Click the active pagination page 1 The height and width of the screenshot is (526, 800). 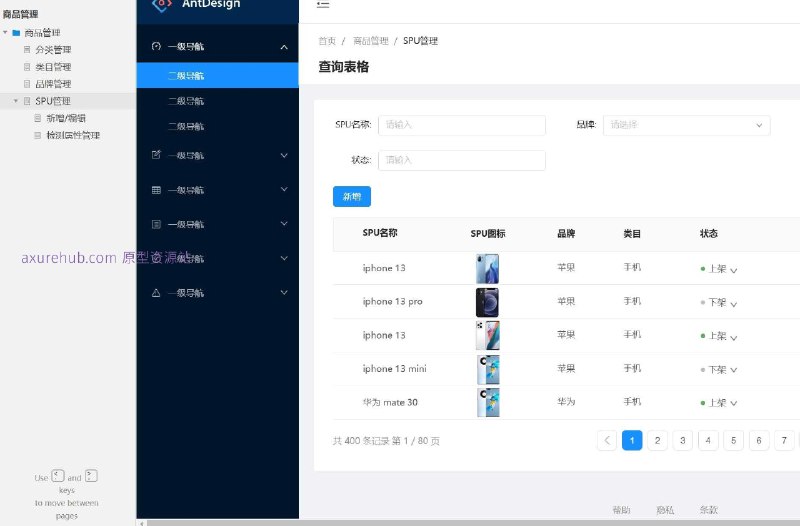coord(632,440)
